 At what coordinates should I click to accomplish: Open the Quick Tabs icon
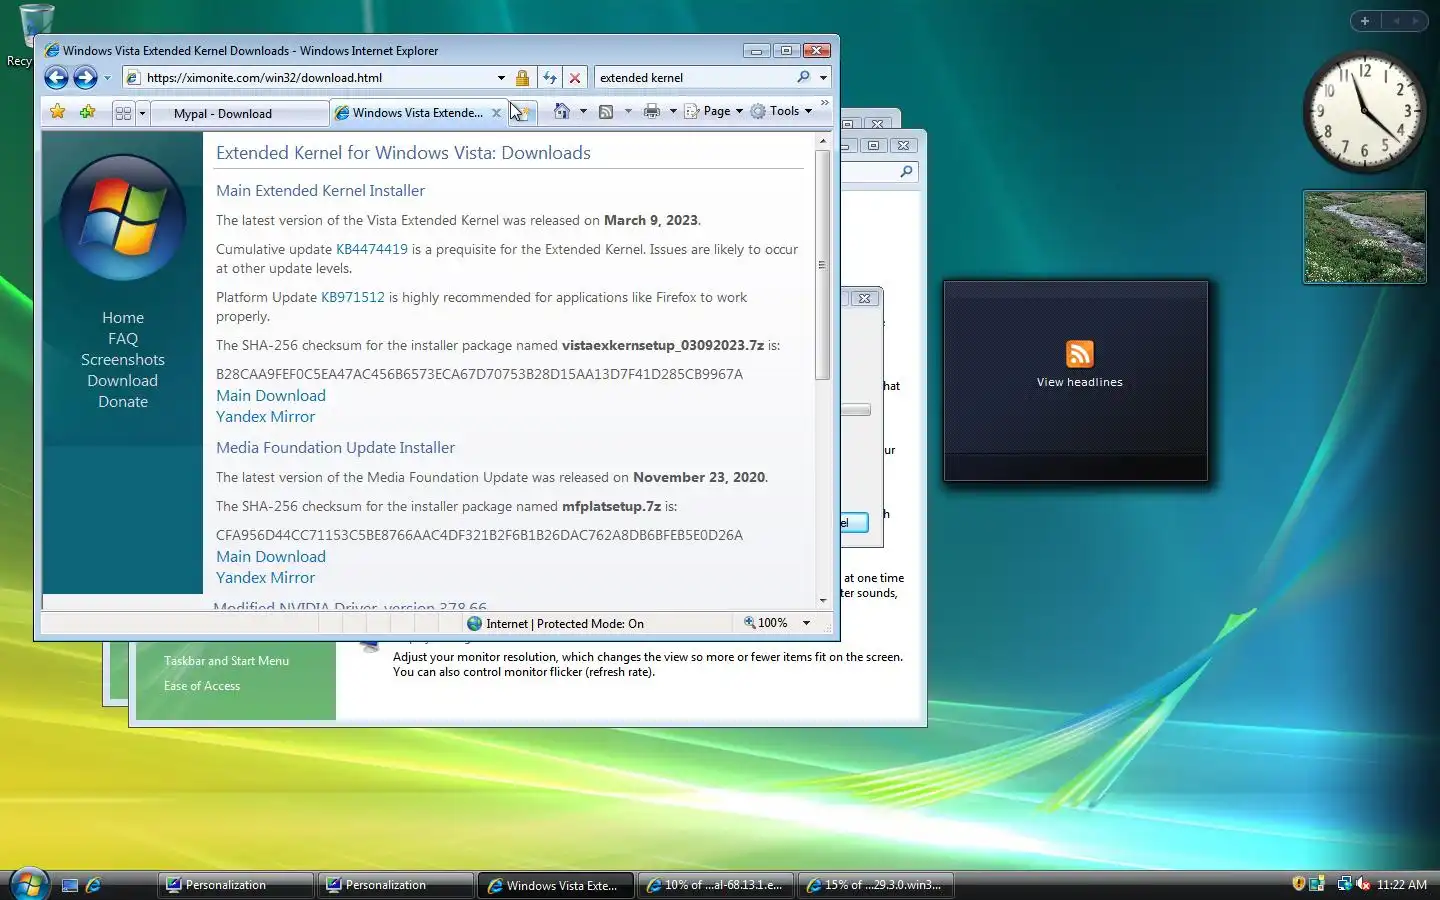click(x=123, y=113)
